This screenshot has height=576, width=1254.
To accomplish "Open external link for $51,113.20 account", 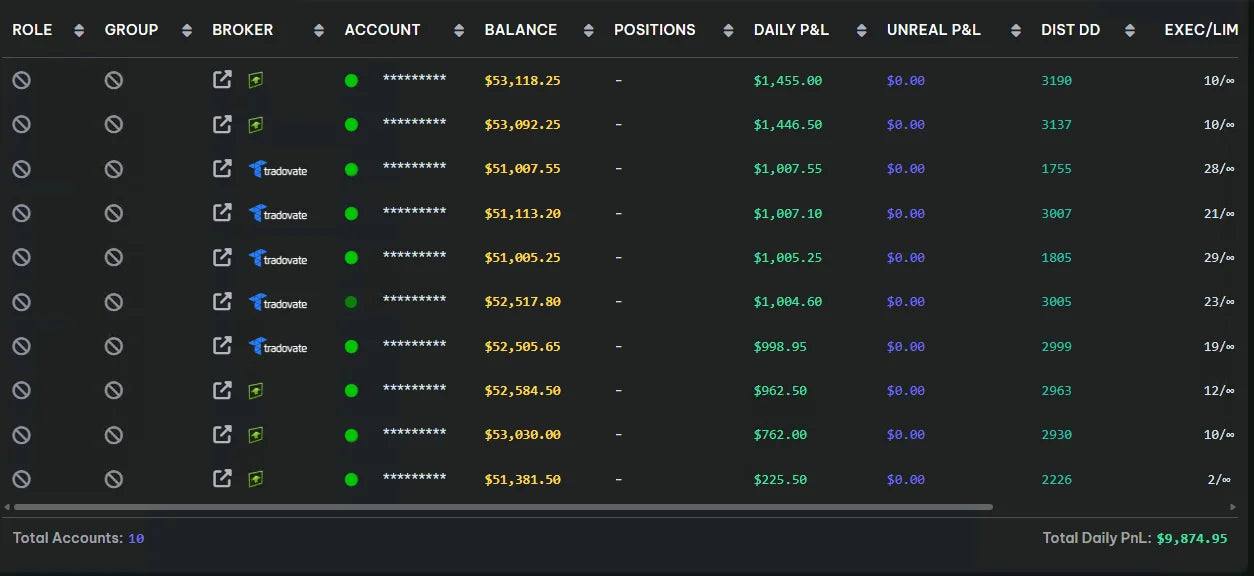I will (x=223, y=213).
